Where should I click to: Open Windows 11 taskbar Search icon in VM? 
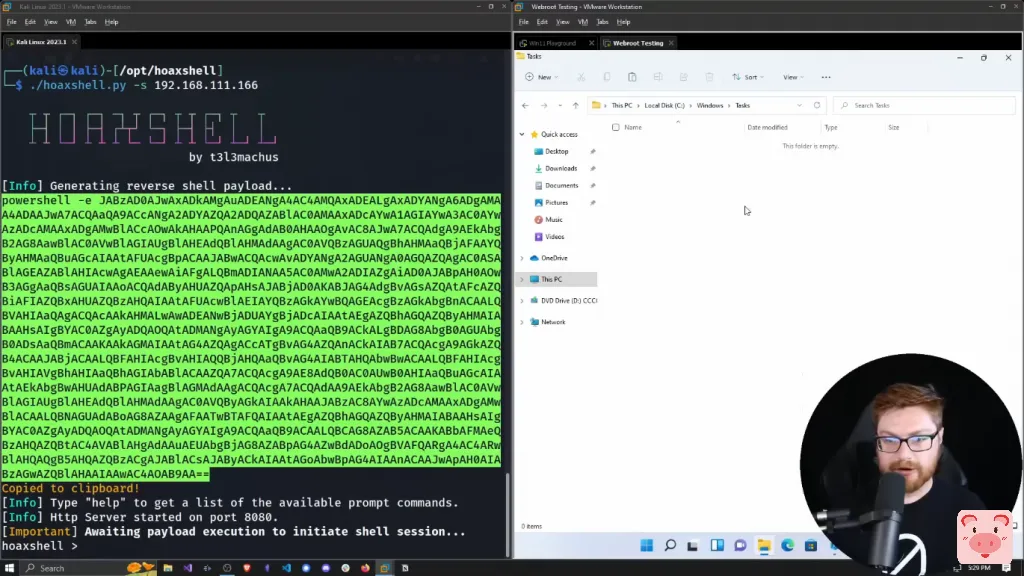(670, 545)
